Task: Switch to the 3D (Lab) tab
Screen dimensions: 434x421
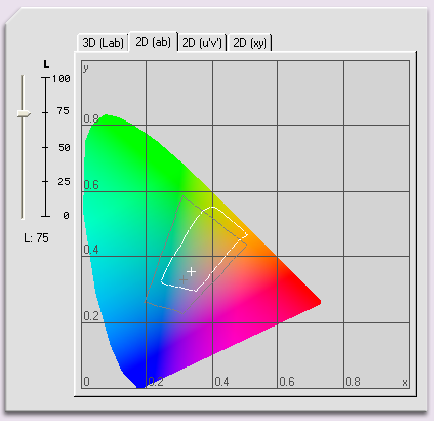Action: [x=103, y=43]
